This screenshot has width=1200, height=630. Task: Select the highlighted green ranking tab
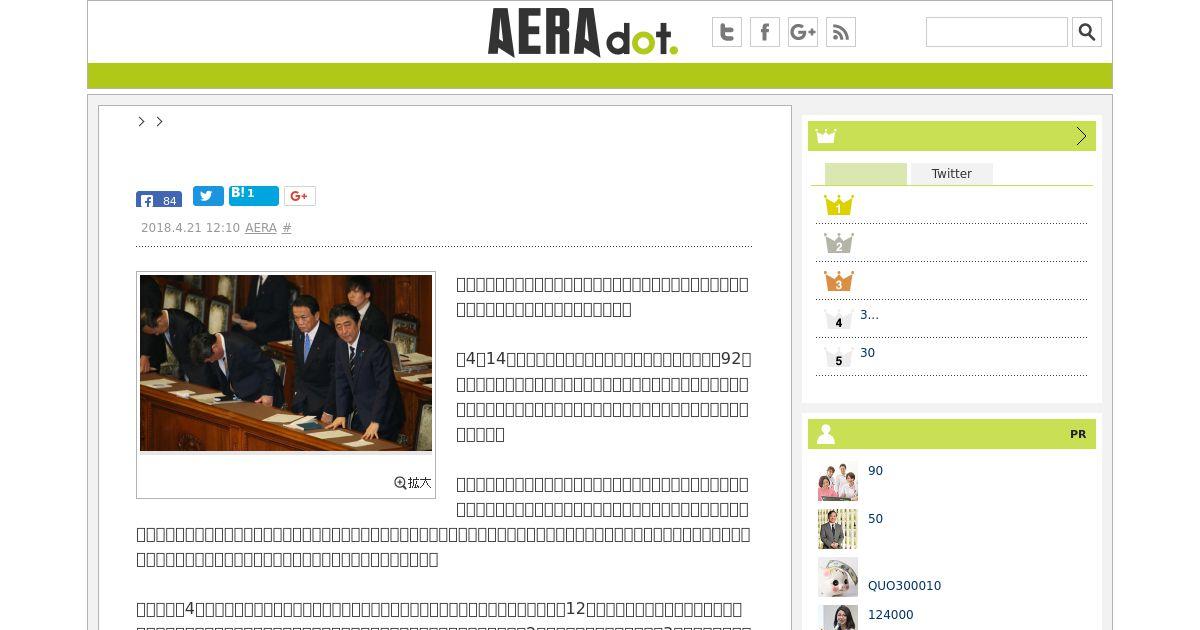[x=866, y=174]
